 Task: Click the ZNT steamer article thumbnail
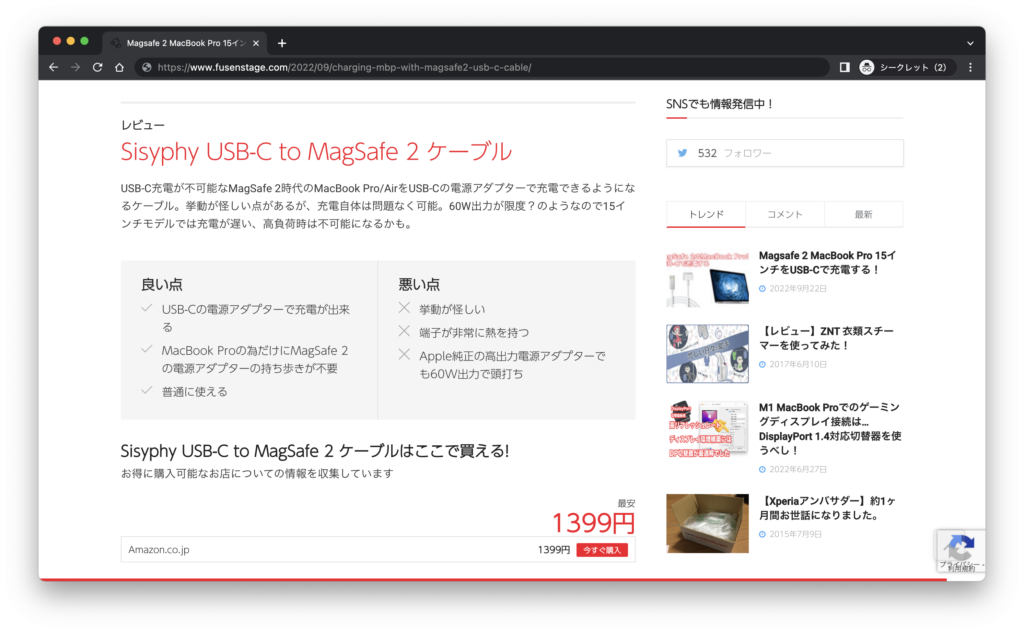[x=707, y=353]
